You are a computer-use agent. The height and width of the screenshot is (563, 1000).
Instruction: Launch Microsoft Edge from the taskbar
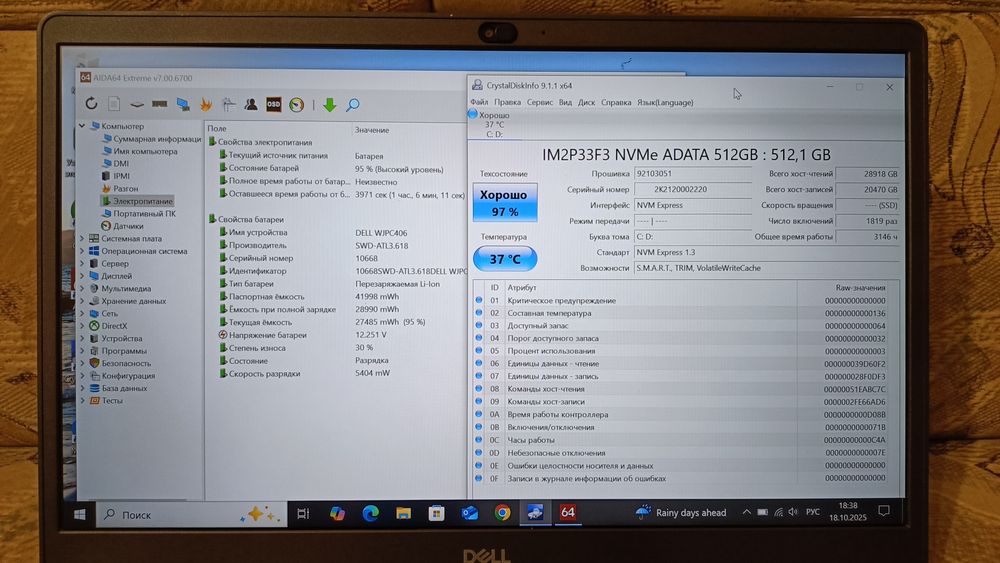coord(371,513)
